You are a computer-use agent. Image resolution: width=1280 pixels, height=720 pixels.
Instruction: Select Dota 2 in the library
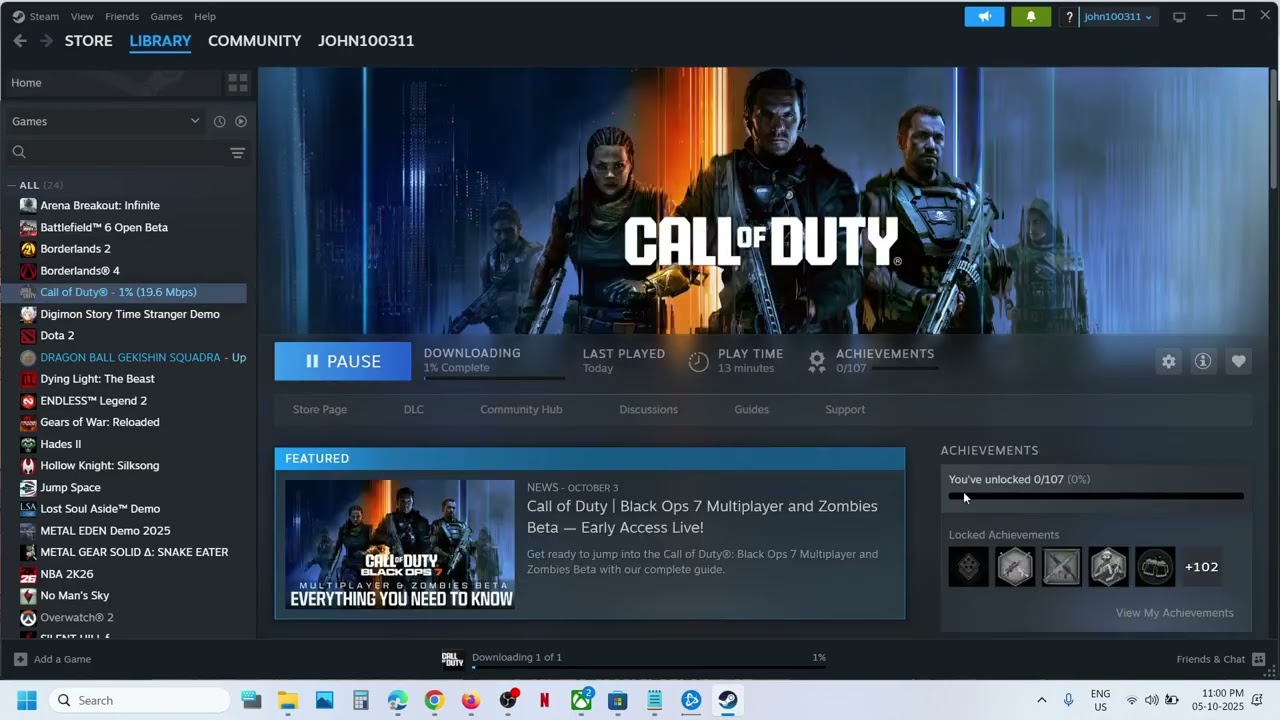coord(57,335)
